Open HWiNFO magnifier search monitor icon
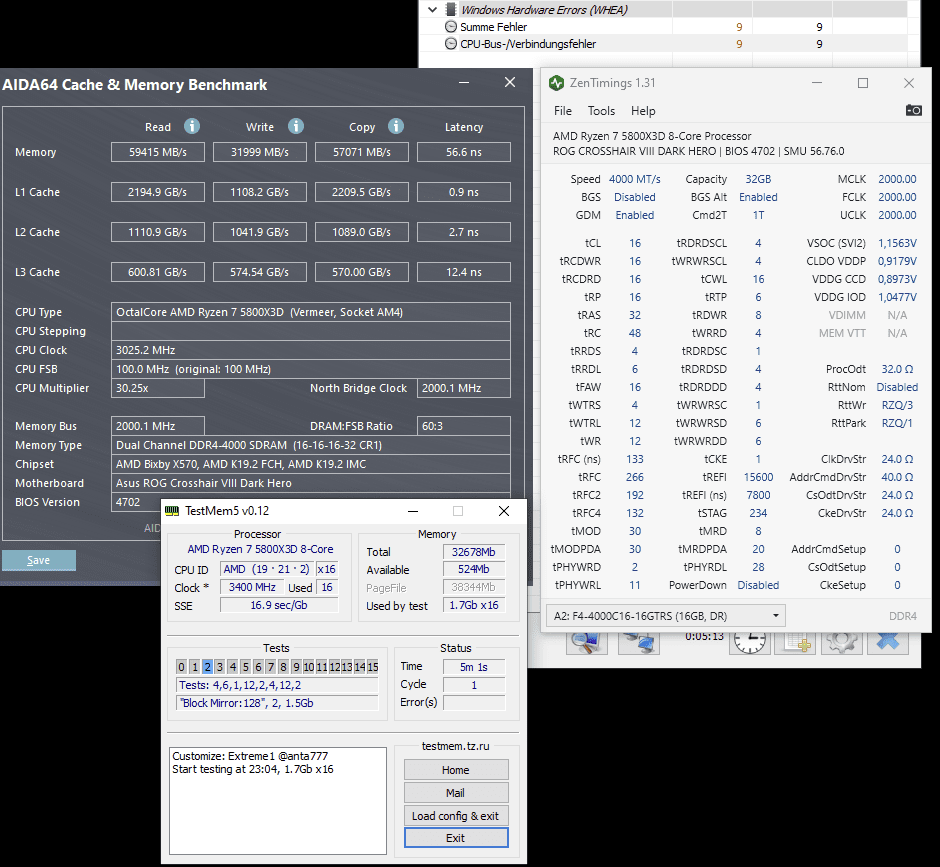The image size is (940, 867). point(588,643)
